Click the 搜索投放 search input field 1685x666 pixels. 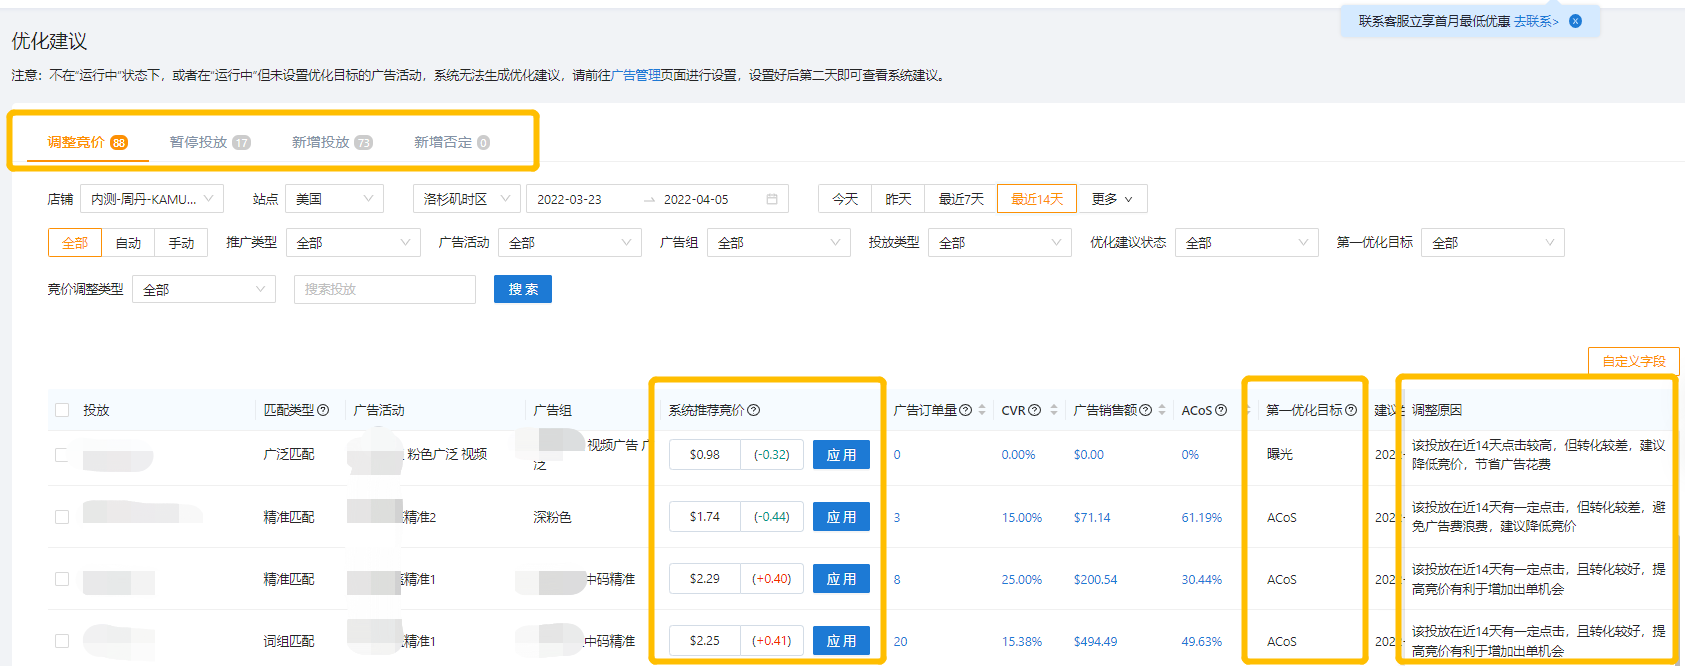384,289
